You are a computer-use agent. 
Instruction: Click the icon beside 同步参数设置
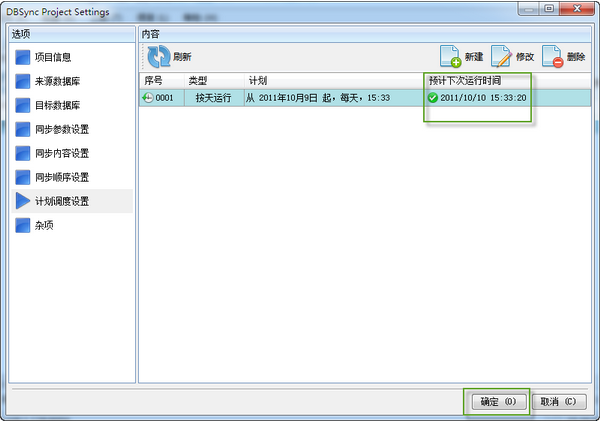click(x=23, y=130)
